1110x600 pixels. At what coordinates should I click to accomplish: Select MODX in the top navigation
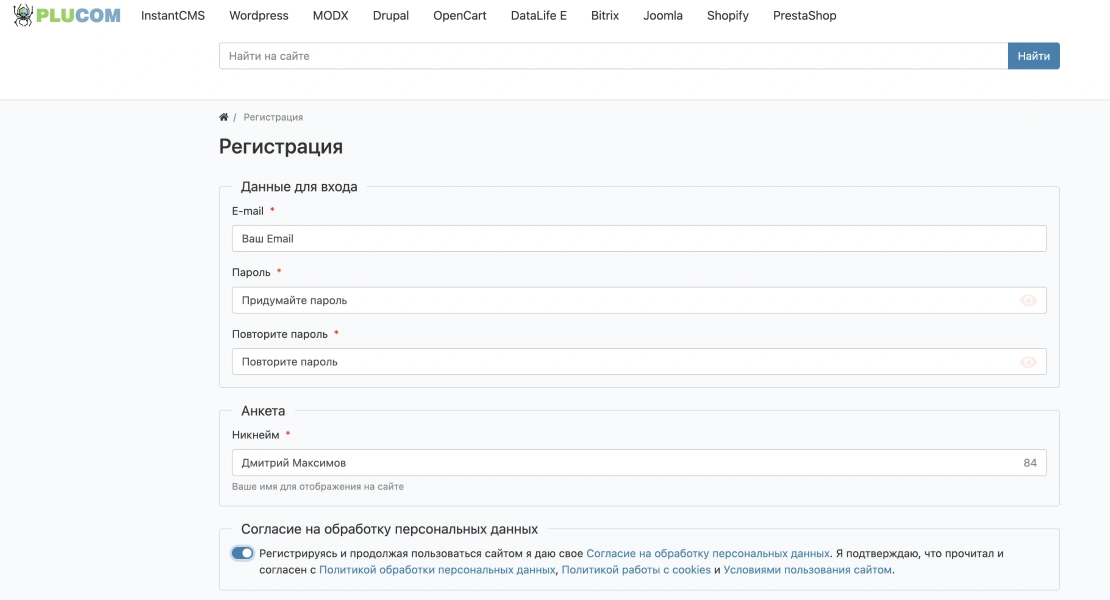[x=331, y=16]
